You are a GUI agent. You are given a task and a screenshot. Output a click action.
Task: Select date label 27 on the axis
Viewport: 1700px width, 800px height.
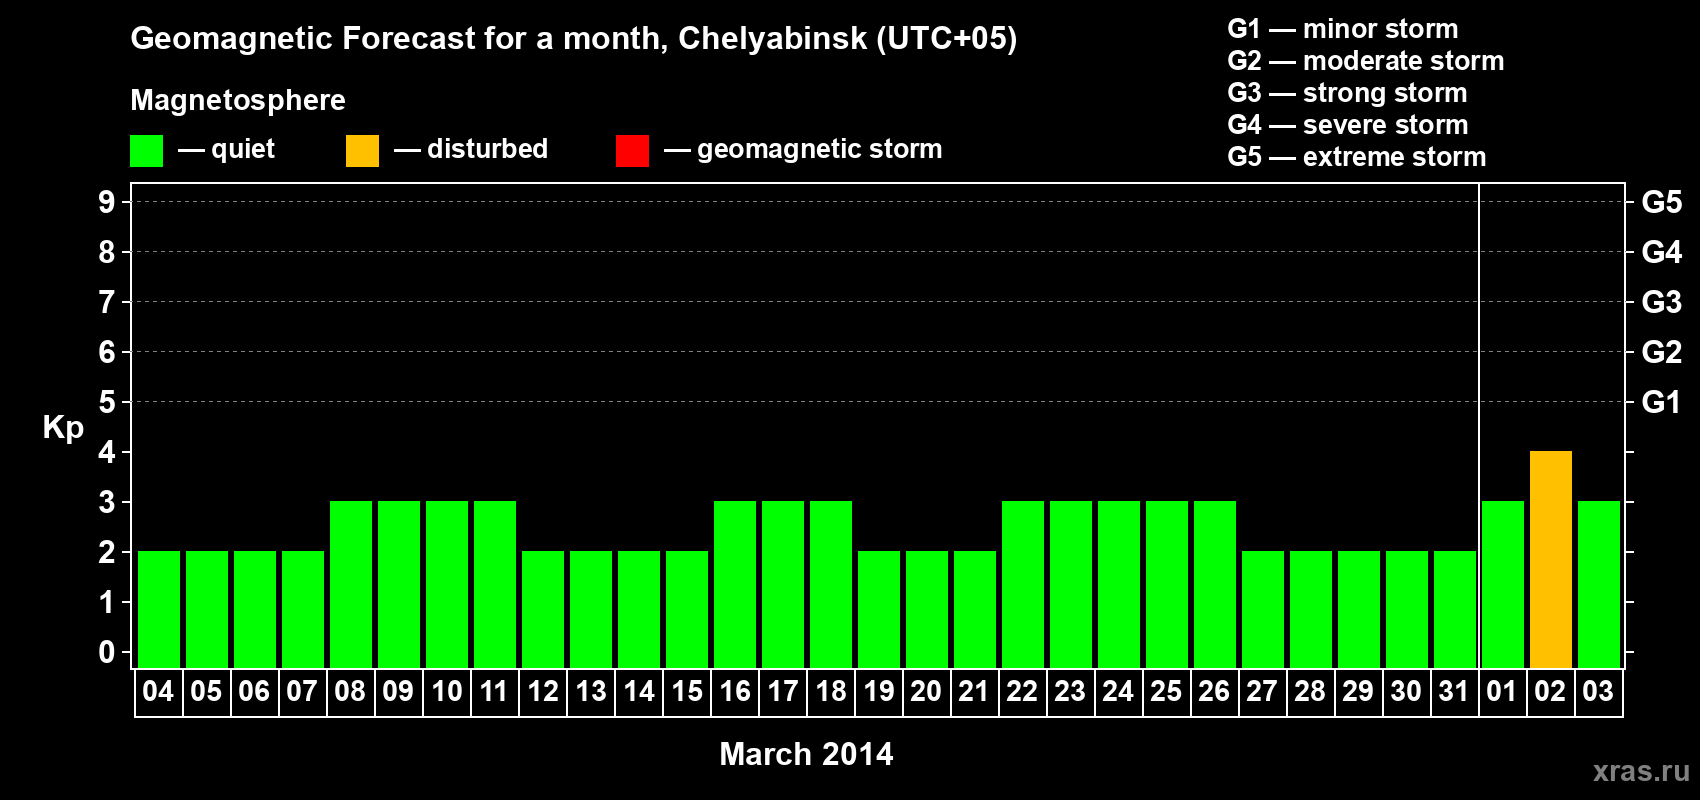1262,692
